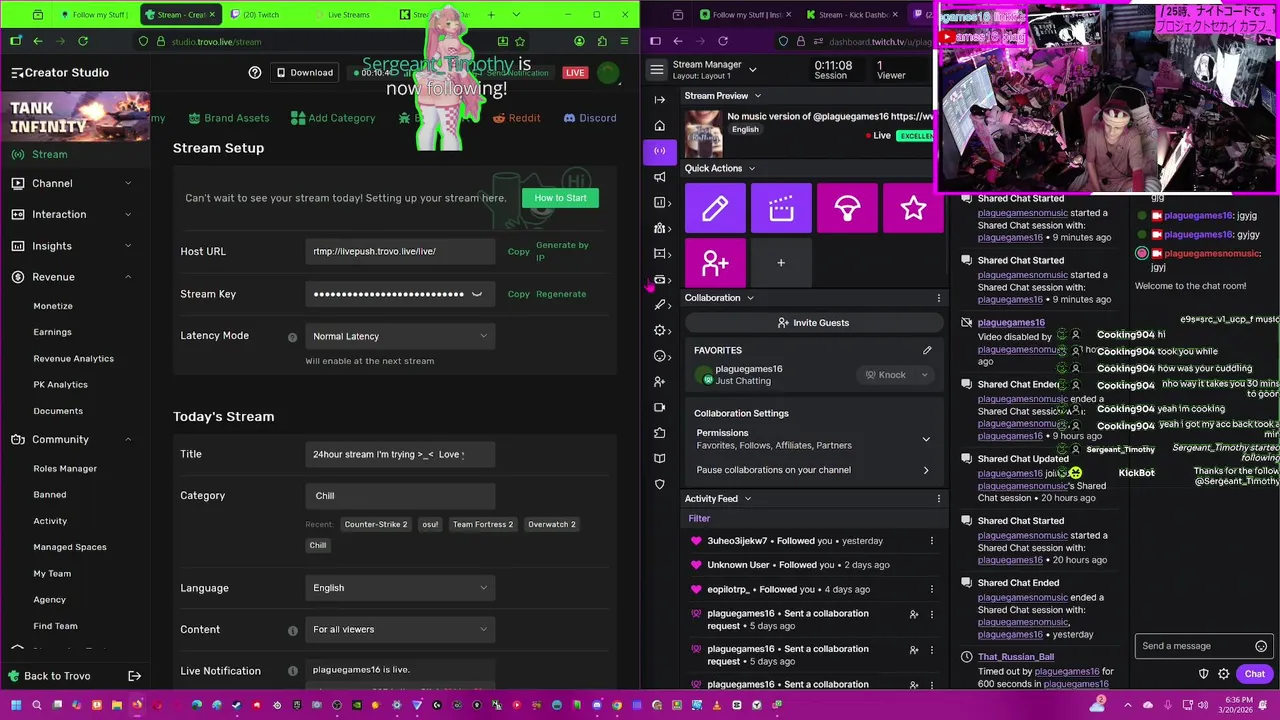Expand the Interaction section in Trovo sidebar
1280x720 pixels.
click(75, 214)
